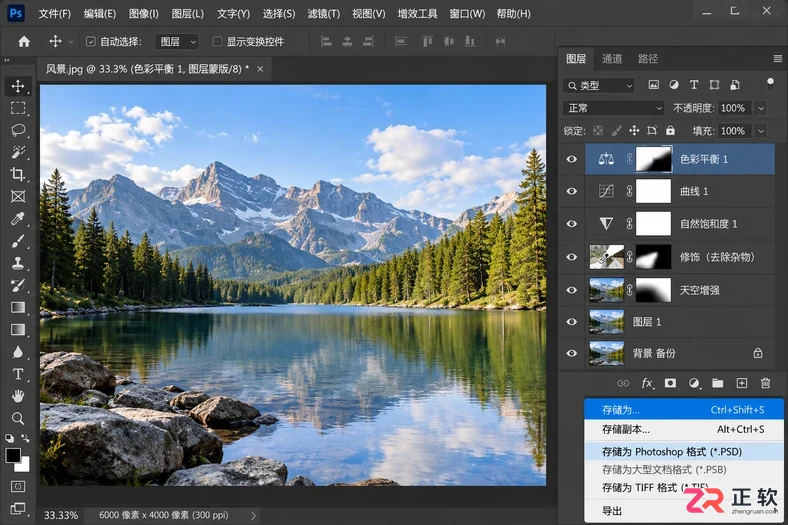
Task: Filter layers by type layers (T icon)
Action: tap(694, 85)
